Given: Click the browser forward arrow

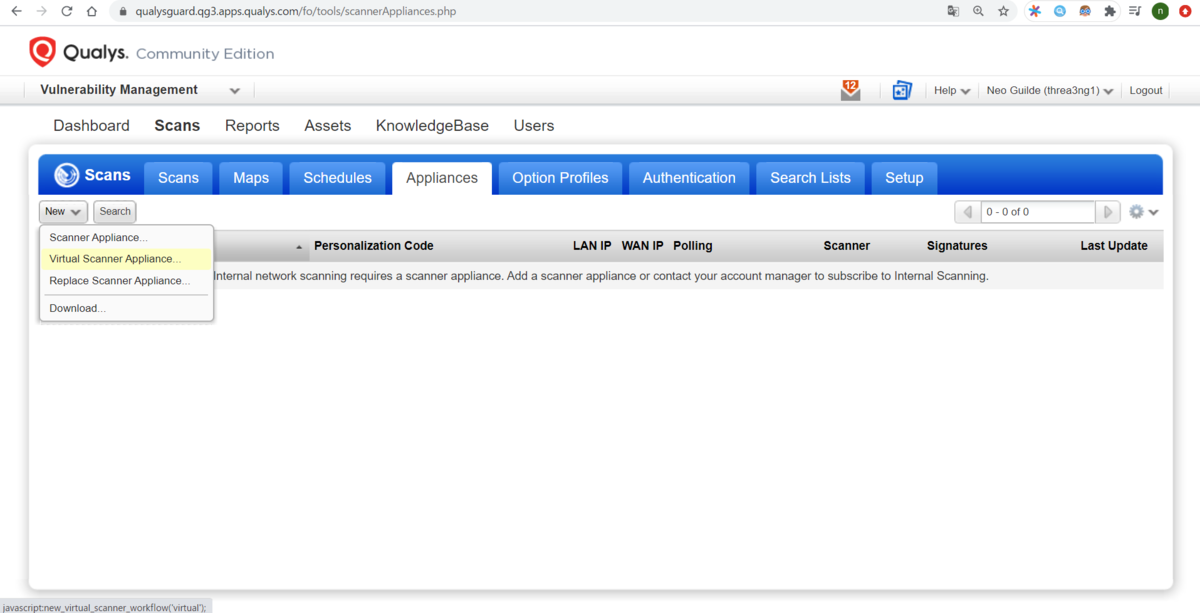Looking at the screenshot, I should pyautogui.click(x=41, y=12).
